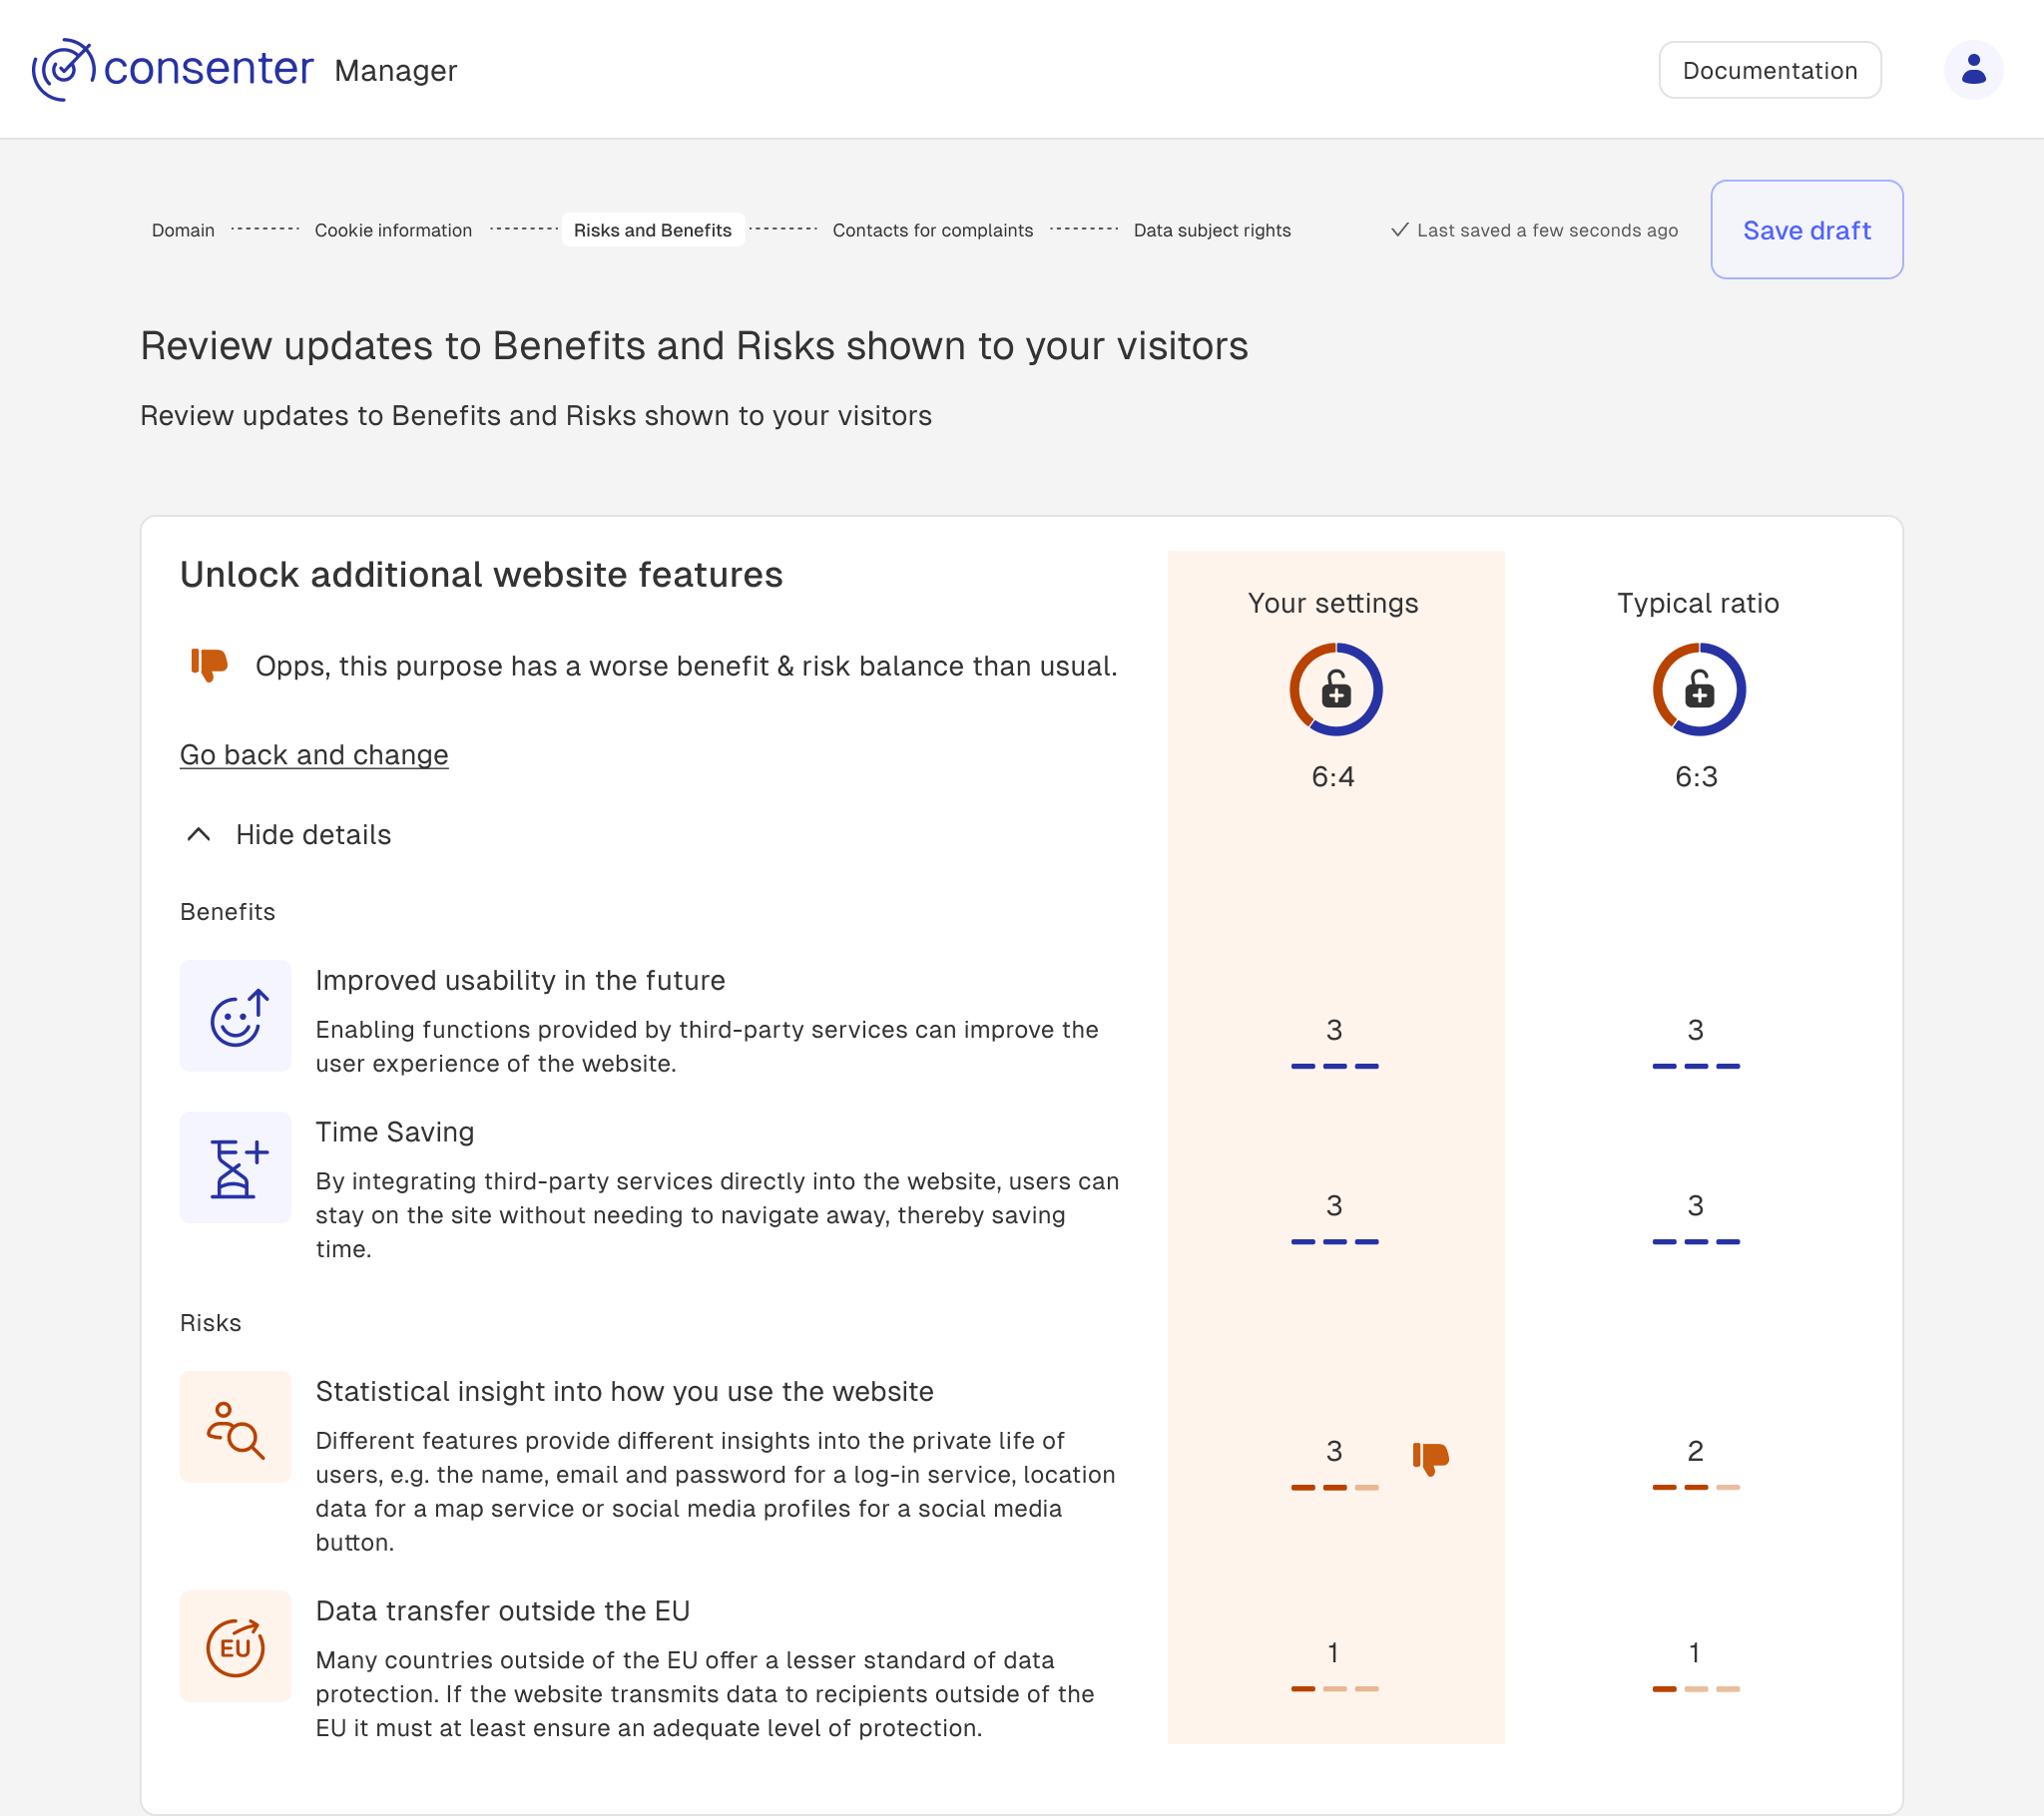2044x1816 pixels.
Task: Switch to the Cookie information step
Action: click(393, 231)
